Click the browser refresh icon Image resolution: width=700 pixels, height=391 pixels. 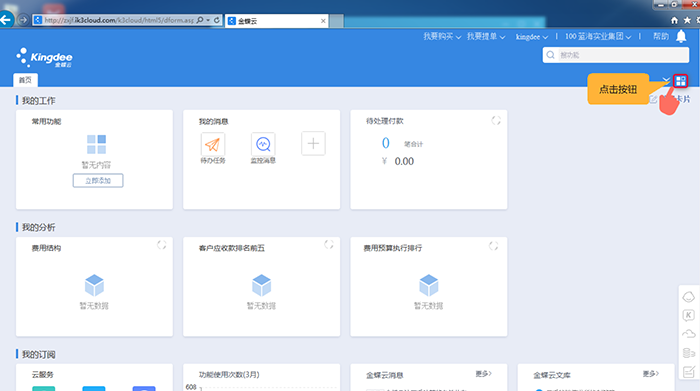point(217,20)
